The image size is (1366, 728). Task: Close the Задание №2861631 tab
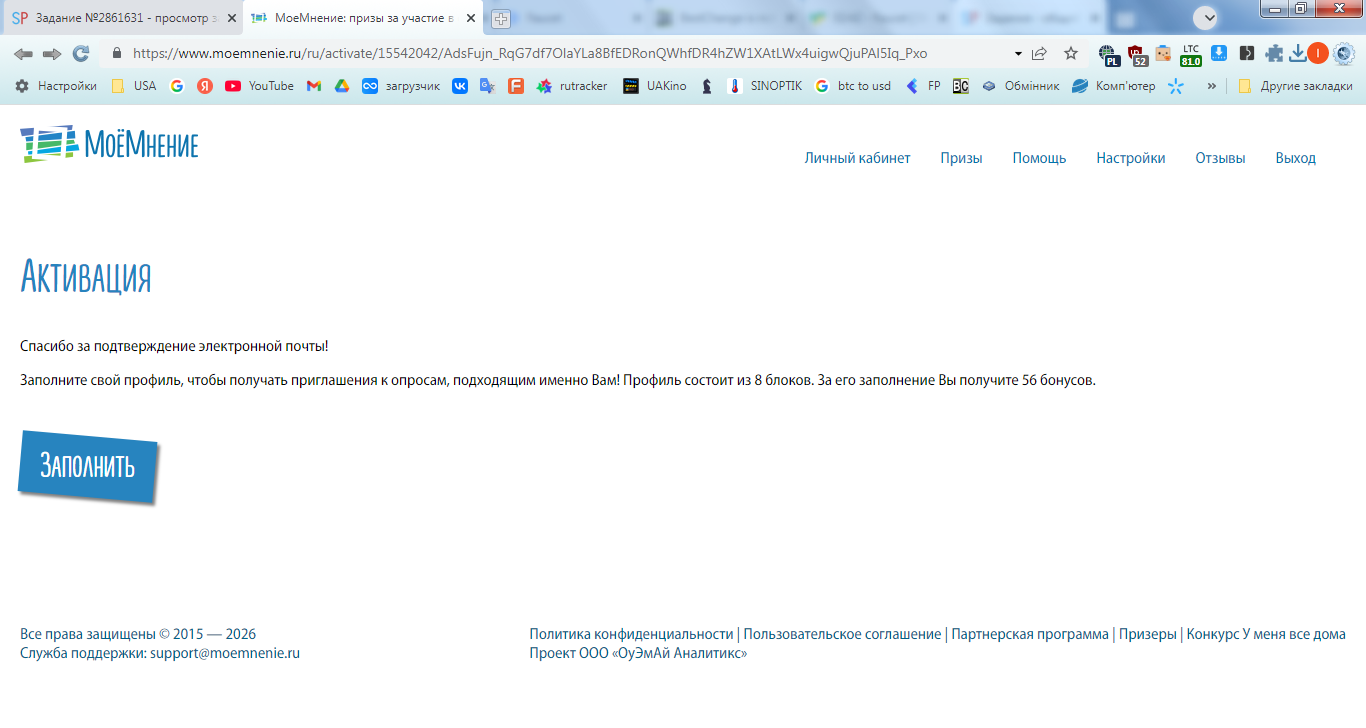[231, 18]
